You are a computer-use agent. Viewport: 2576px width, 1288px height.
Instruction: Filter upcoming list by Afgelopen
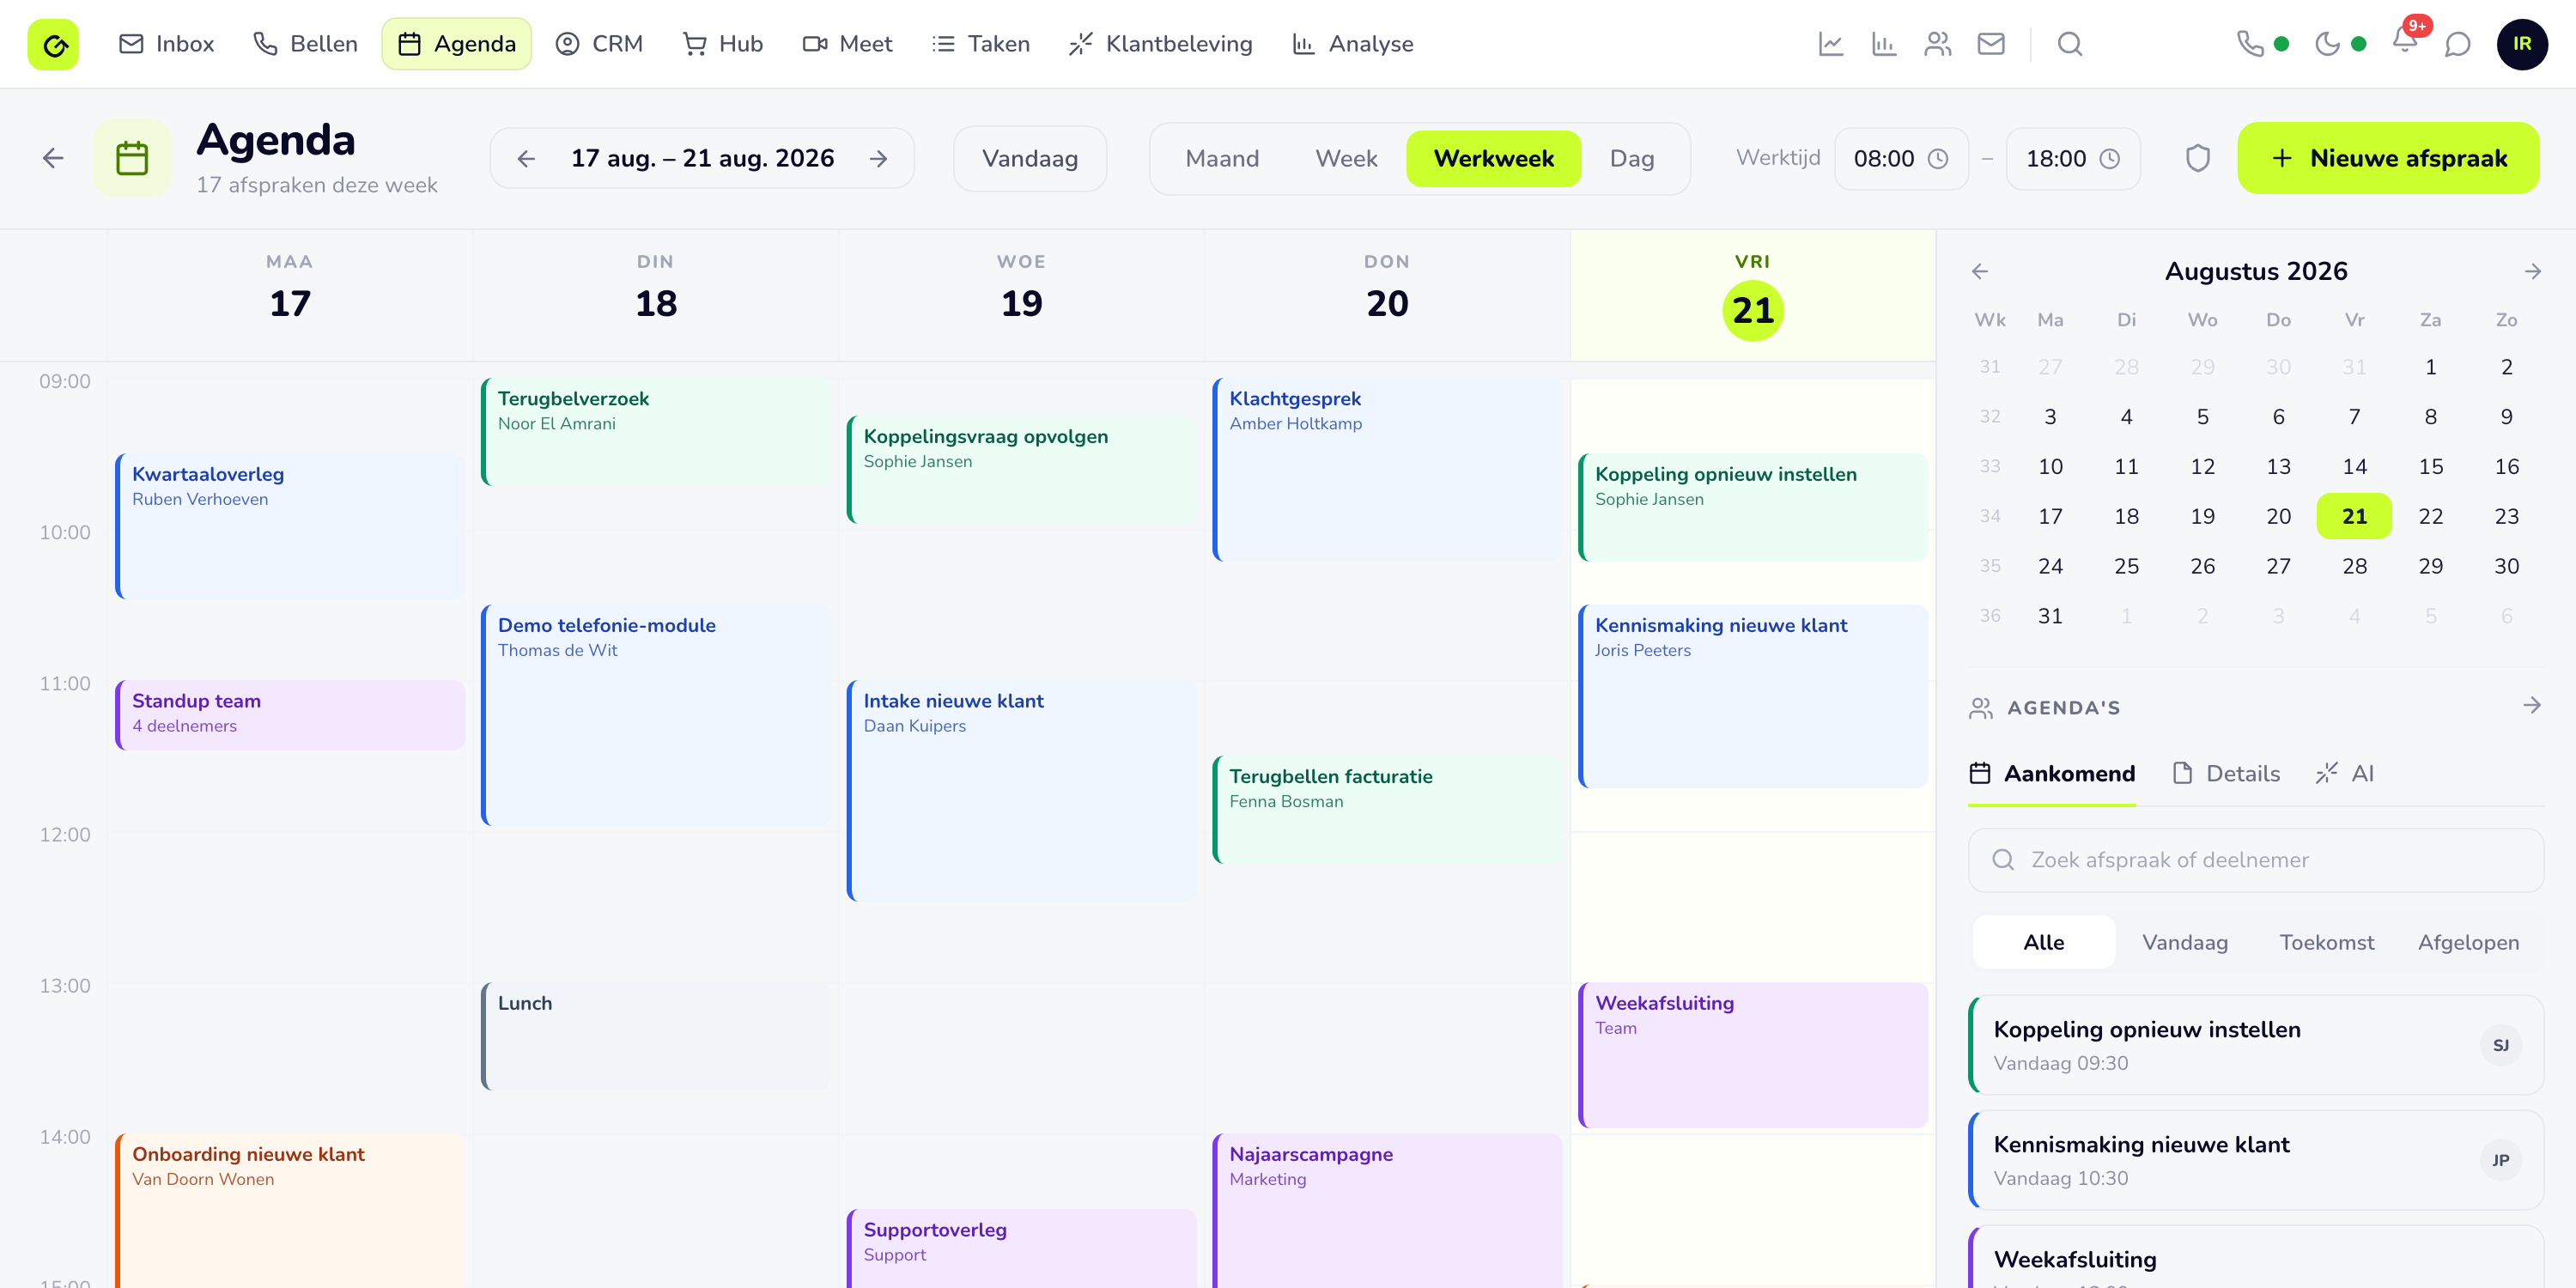pyautogui.click(x=2468, y=942)
